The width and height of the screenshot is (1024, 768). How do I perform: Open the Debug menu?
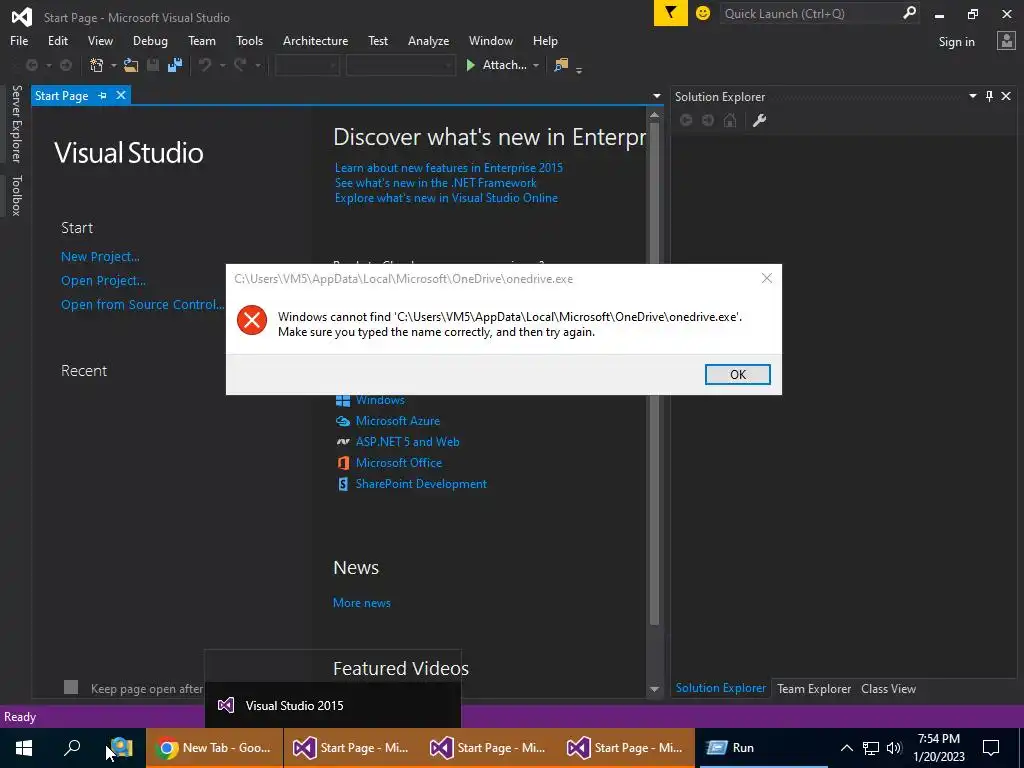pos(150,40)
